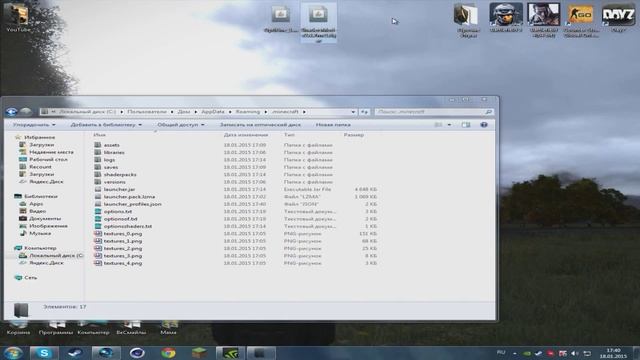The image size is (640, 360).
Task: Select the shaderpacks folder
Action: tap(120, 175)
